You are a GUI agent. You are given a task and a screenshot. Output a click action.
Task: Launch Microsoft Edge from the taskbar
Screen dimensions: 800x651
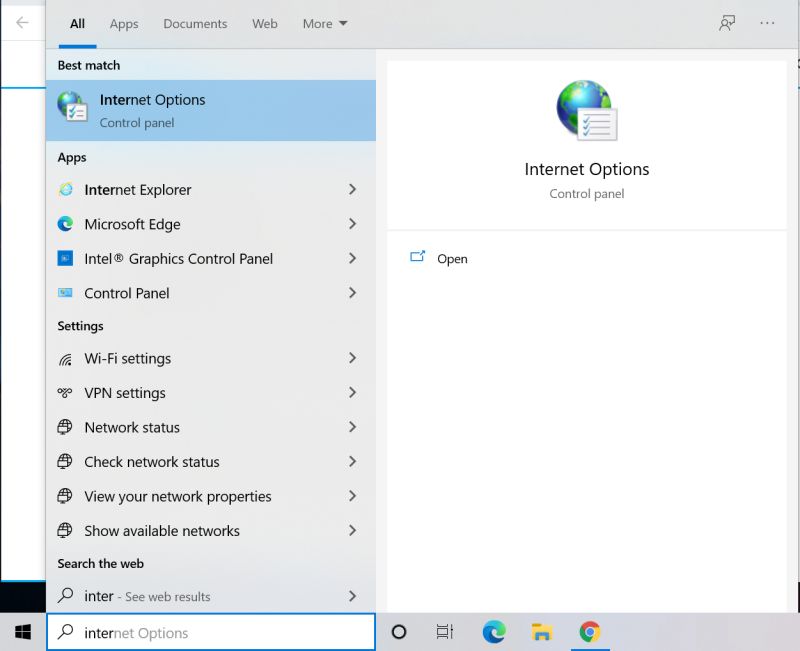(x=494, y=632)
